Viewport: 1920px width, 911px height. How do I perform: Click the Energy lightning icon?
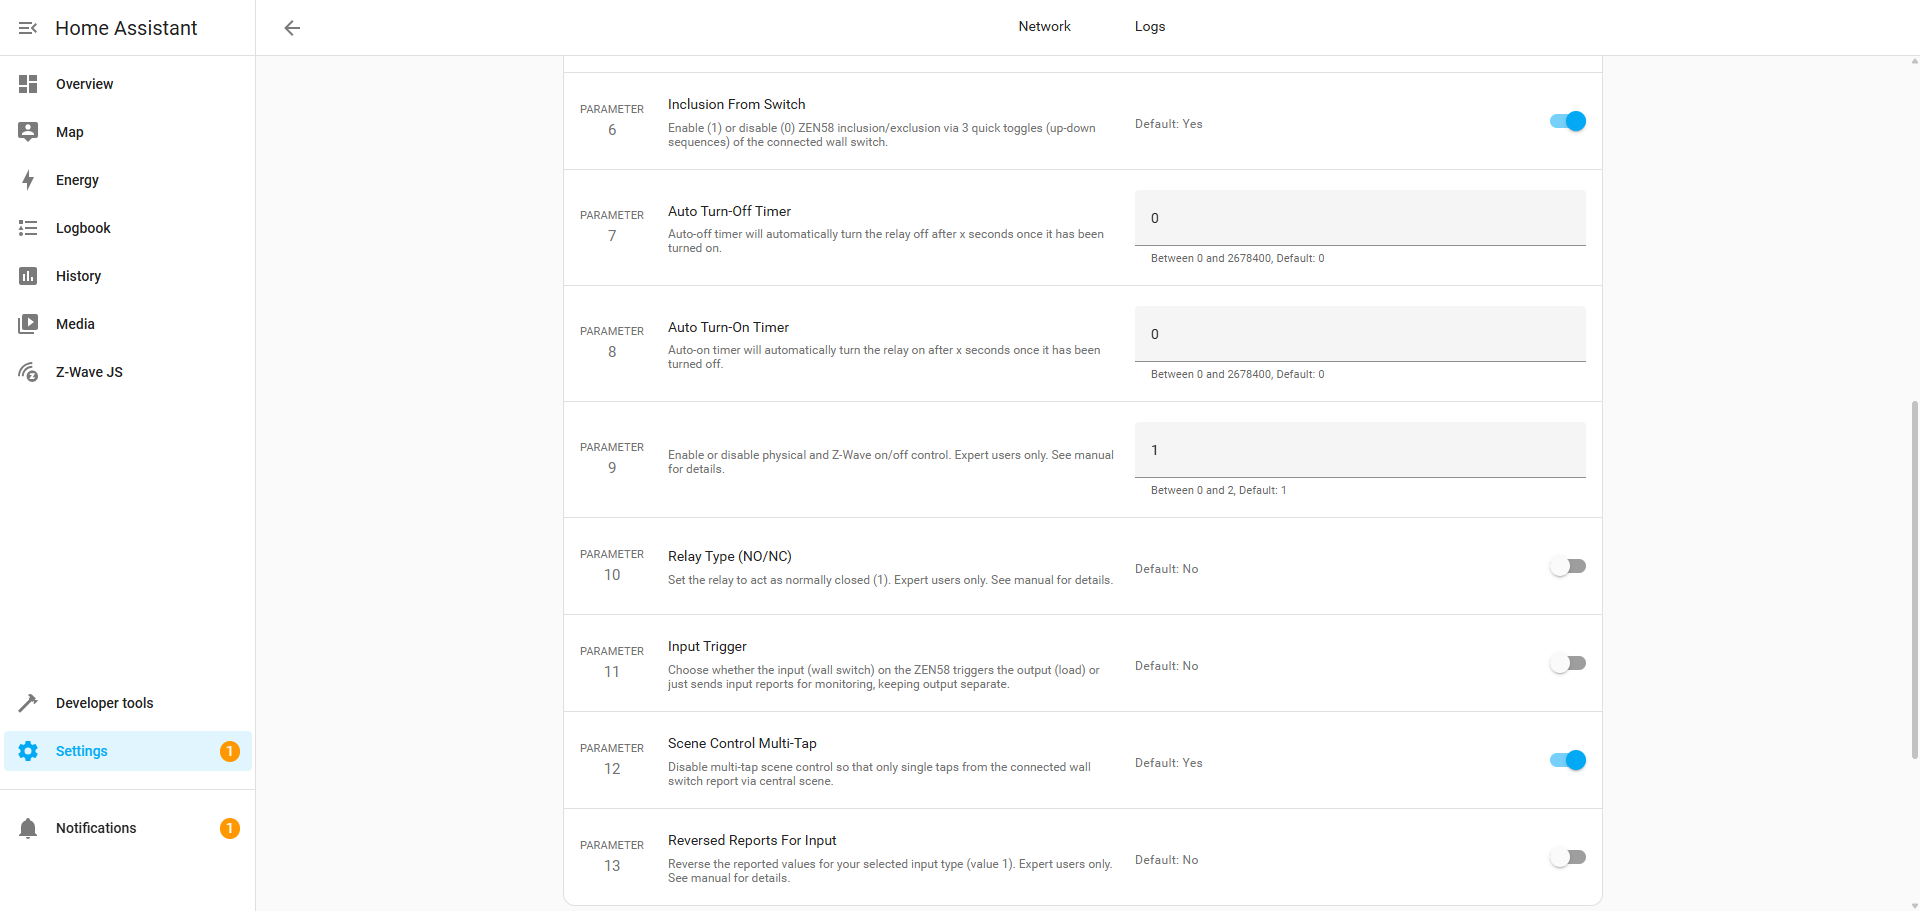tap(28, 180)
